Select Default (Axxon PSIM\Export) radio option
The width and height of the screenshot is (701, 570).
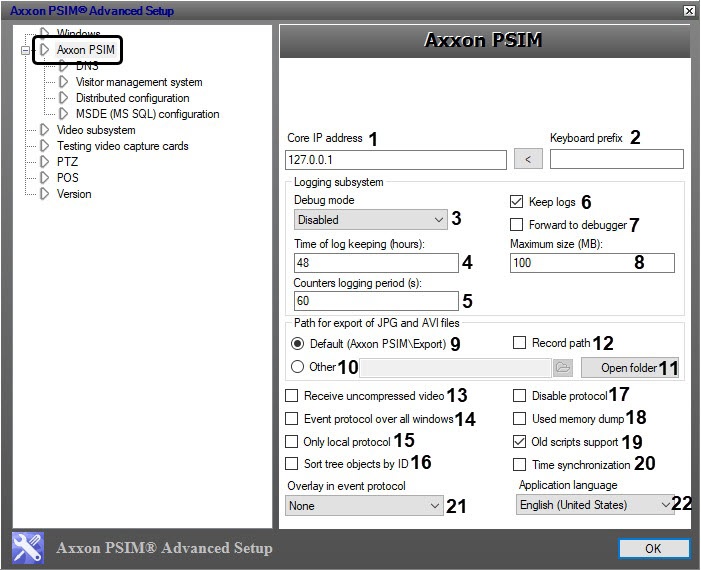(x=297, y=343)
